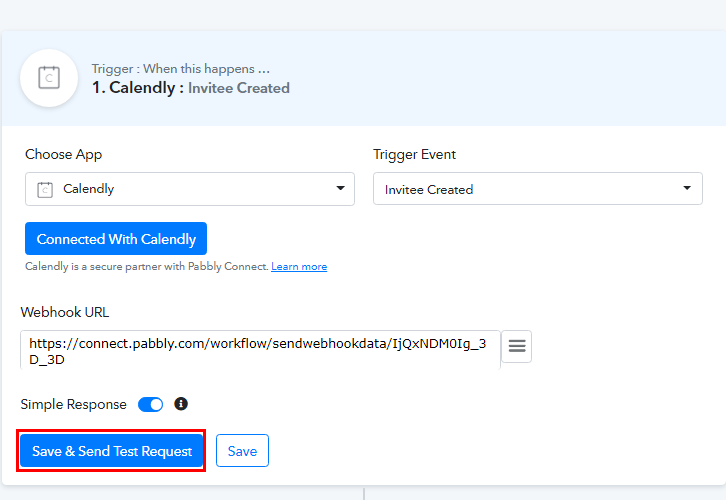Click 'Trigger : When this happens ...' text
726x500 pixels.
[181, 69]
